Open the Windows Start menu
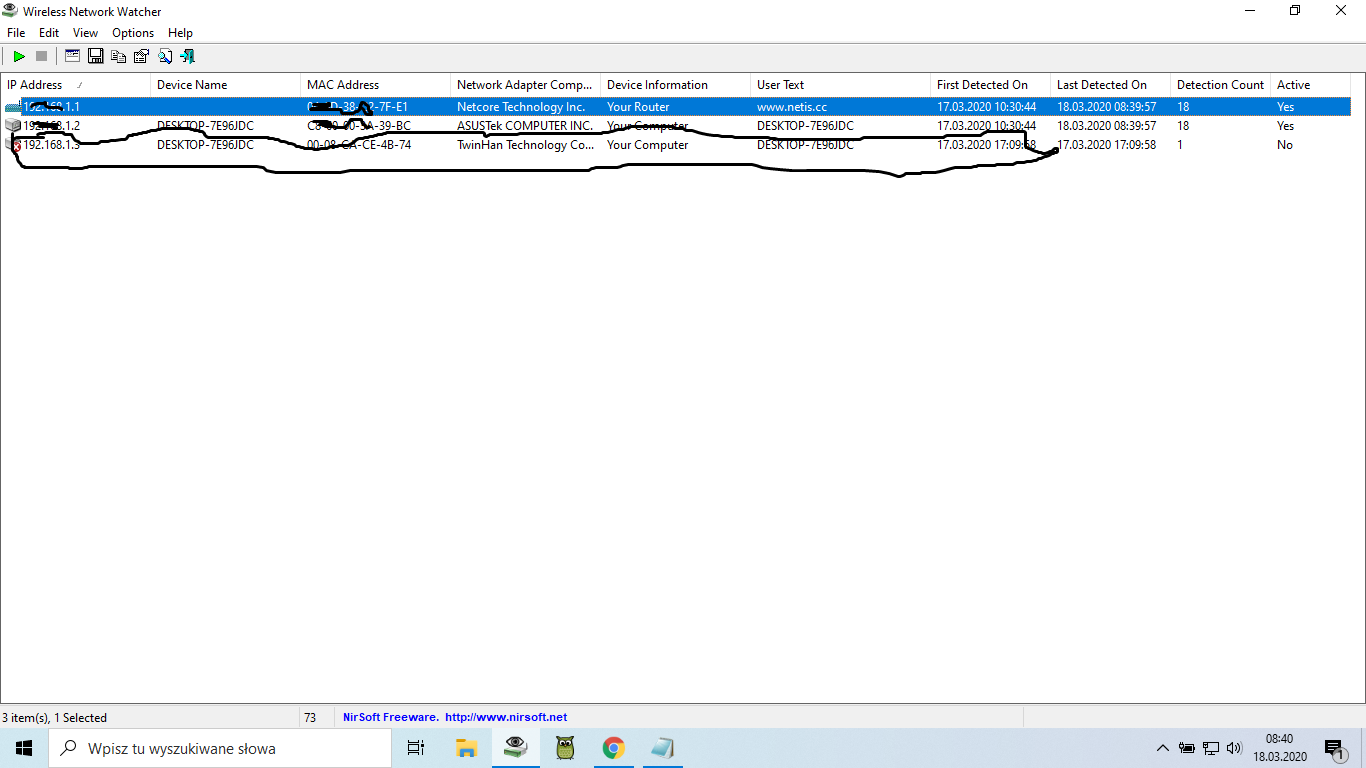 pyautogui.click(x=24, y=748)
